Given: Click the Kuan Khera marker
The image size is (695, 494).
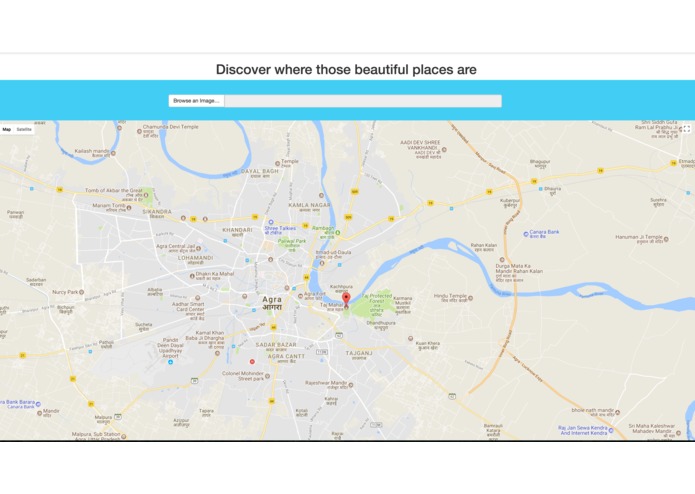Looking at the screenshot, I should click(x=410, y=338).
